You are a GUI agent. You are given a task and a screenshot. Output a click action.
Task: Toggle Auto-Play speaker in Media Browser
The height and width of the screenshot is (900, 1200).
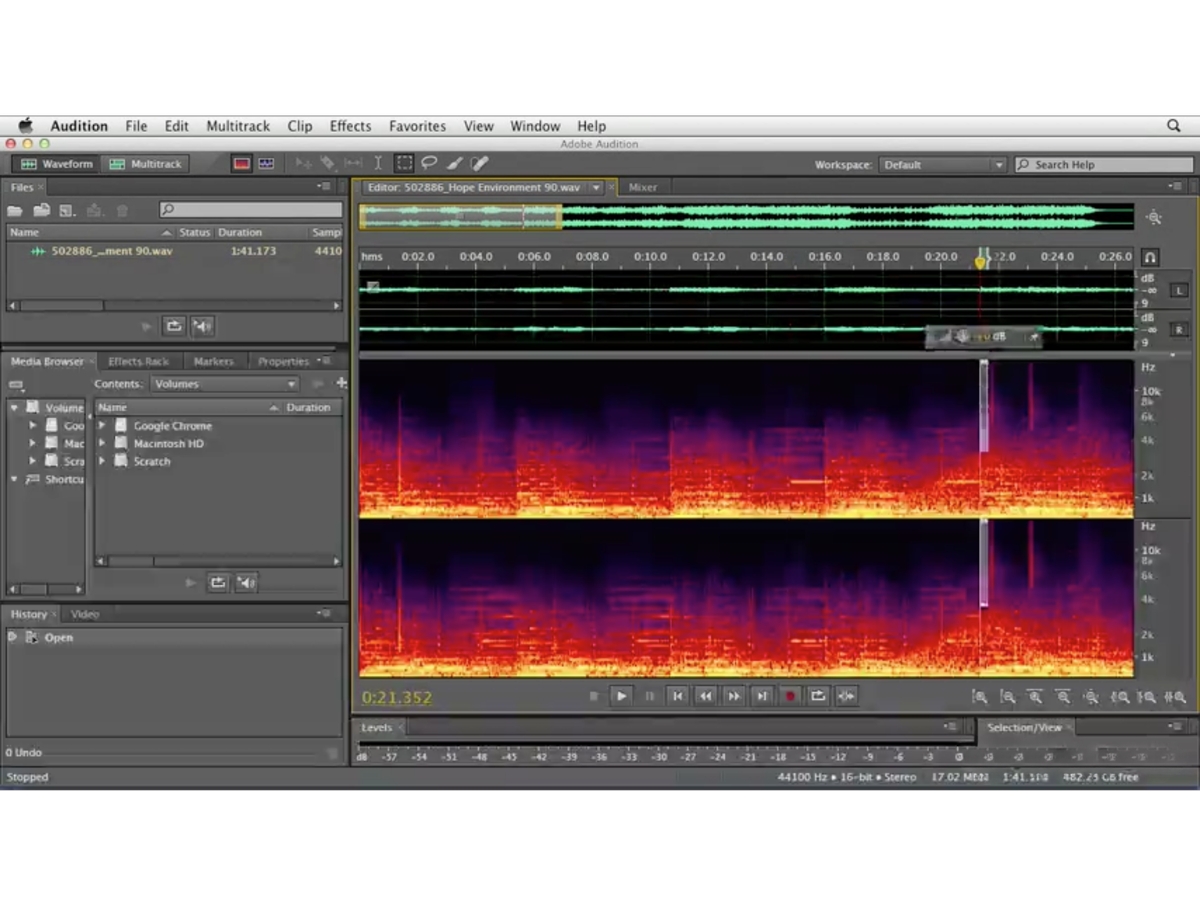(246, 583)
